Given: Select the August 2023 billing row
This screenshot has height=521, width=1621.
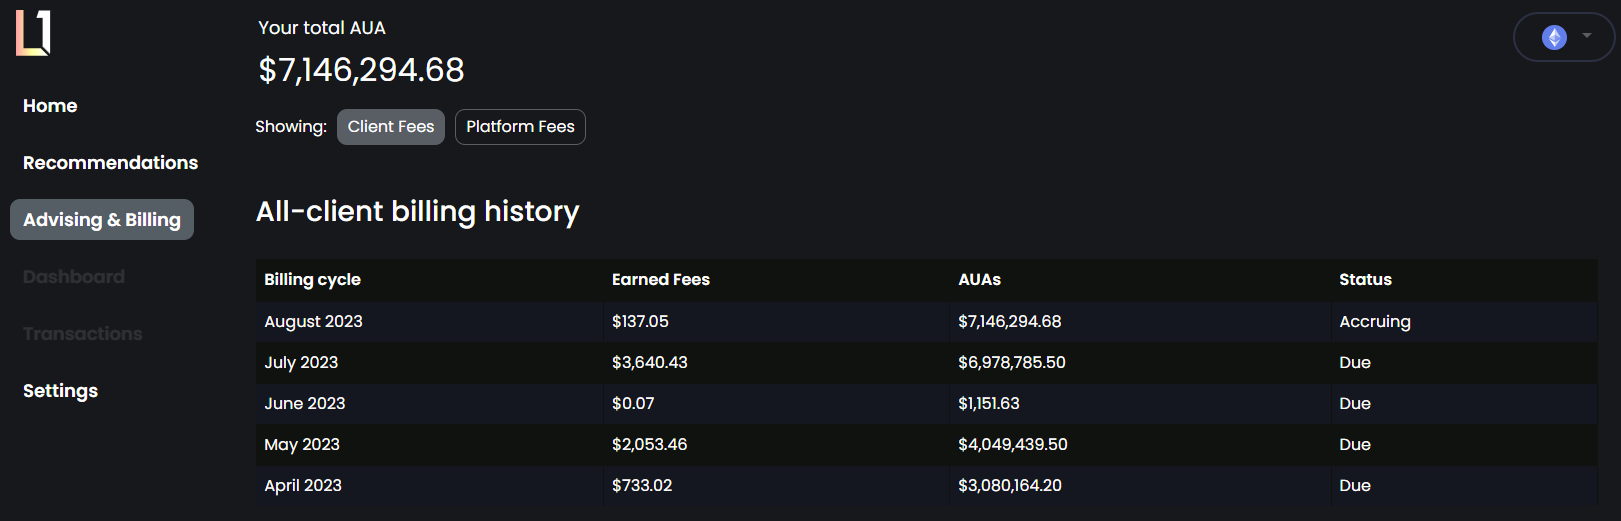Looking at the screenshot, I should (313, 322).
